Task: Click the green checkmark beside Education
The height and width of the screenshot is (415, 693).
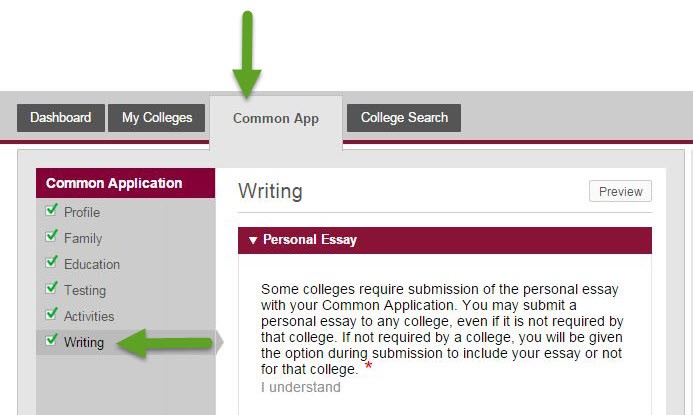Action: [x=52, y=263]
